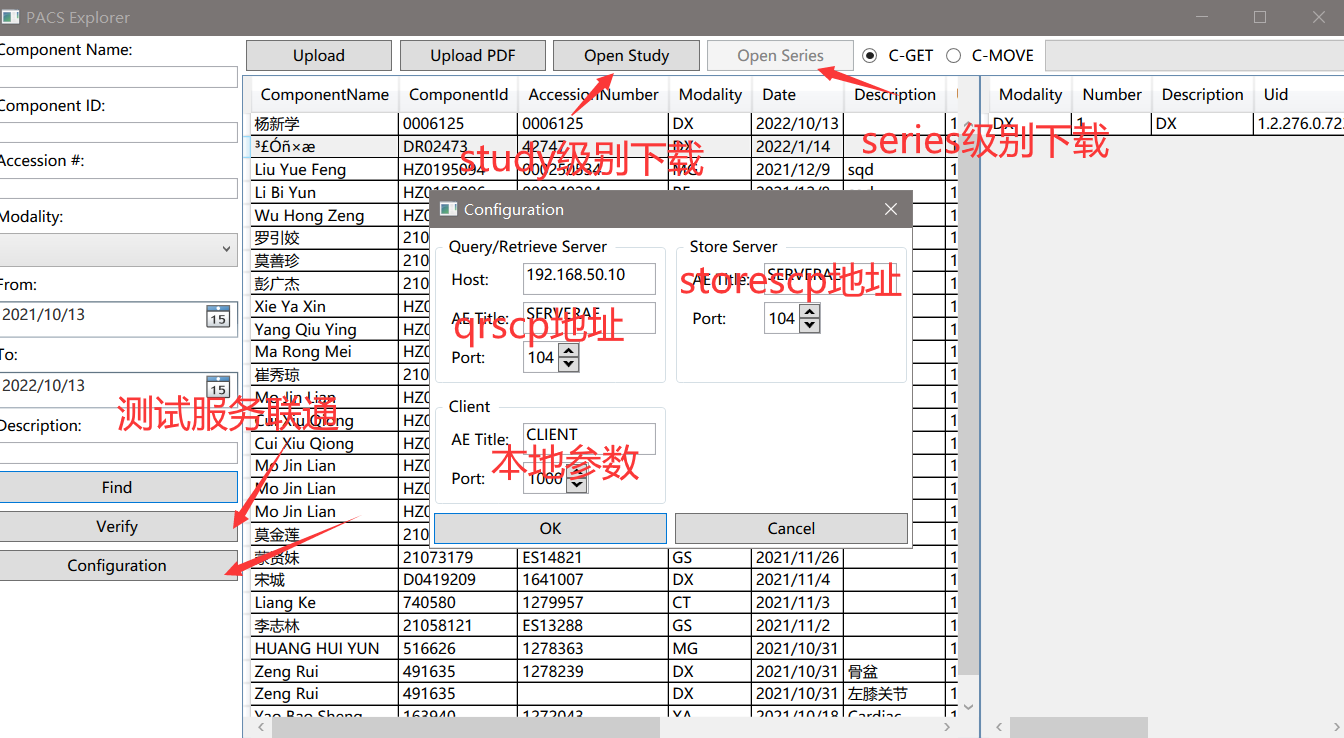This screenshot has height=738, width=1344.
Task: Select the 宋城 study row
Action: point(603,580)
